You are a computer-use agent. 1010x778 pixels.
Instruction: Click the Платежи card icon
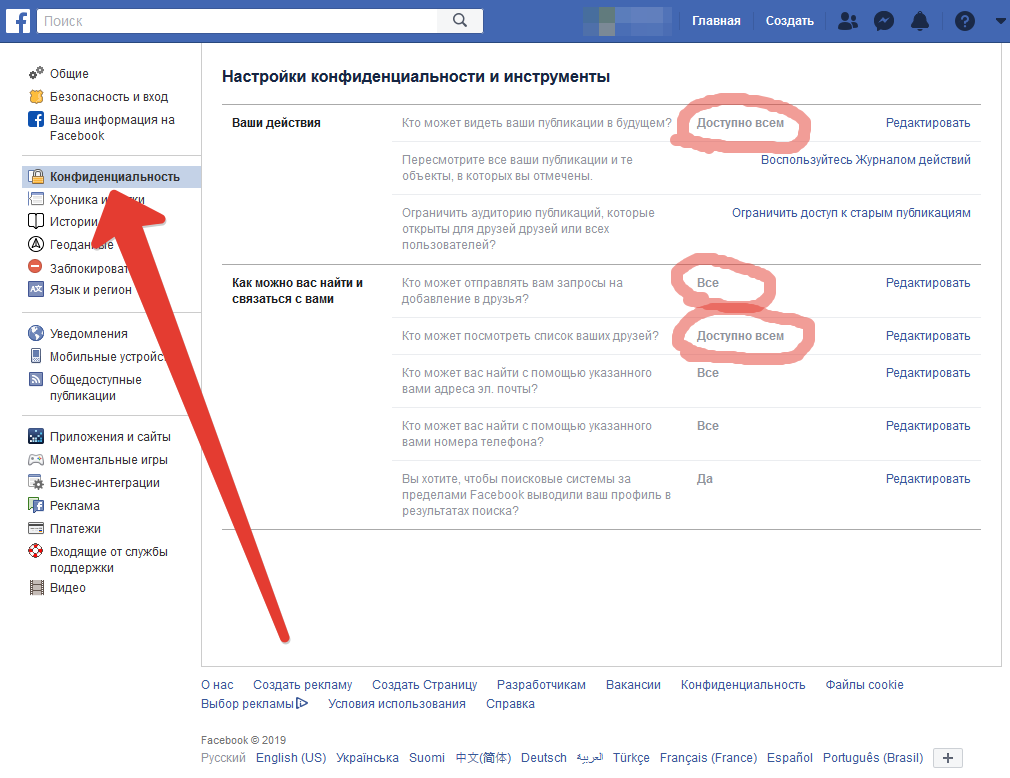[36, 528]
